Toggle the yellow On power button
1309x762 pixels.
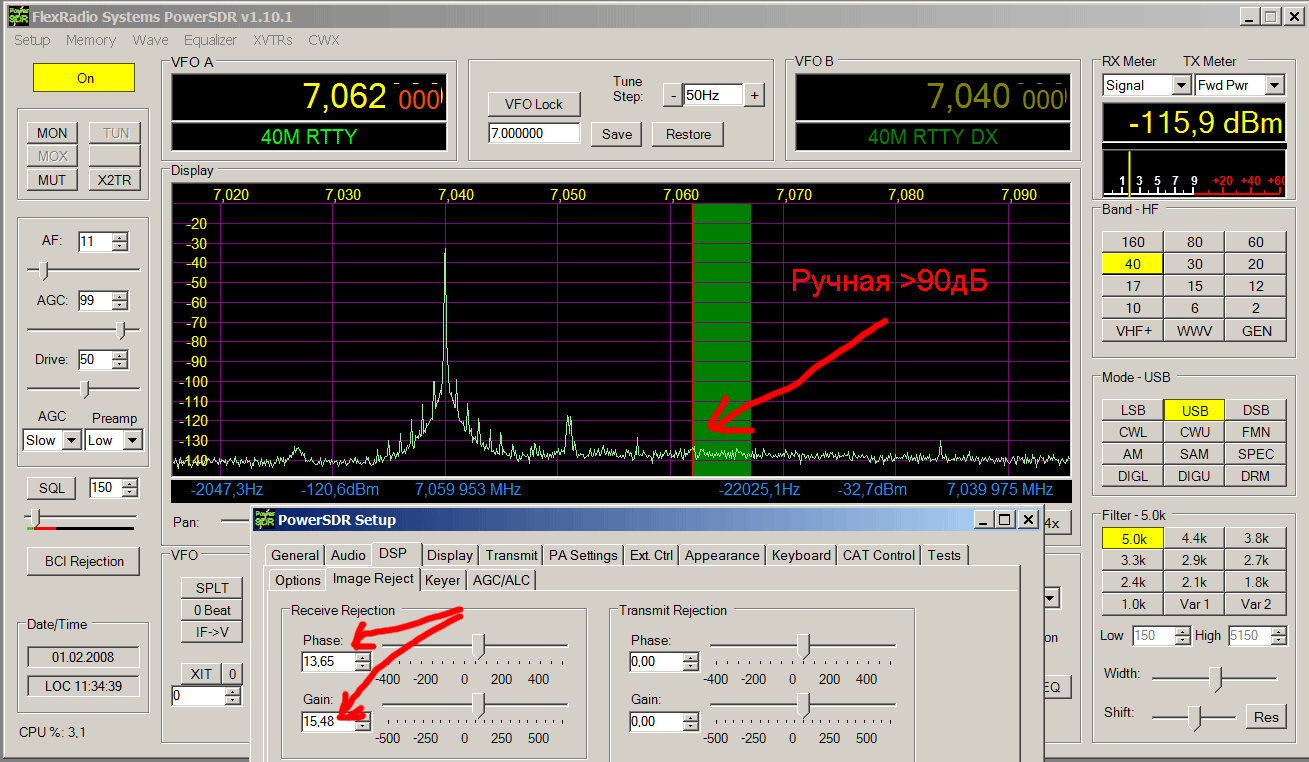coord(84,78)
